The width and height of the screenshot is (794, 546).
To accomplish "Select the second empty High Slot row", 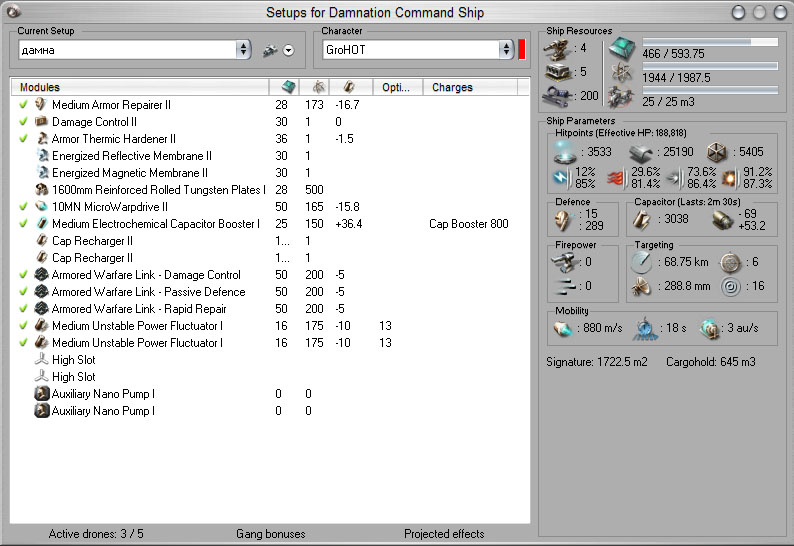I will (270, 377).
